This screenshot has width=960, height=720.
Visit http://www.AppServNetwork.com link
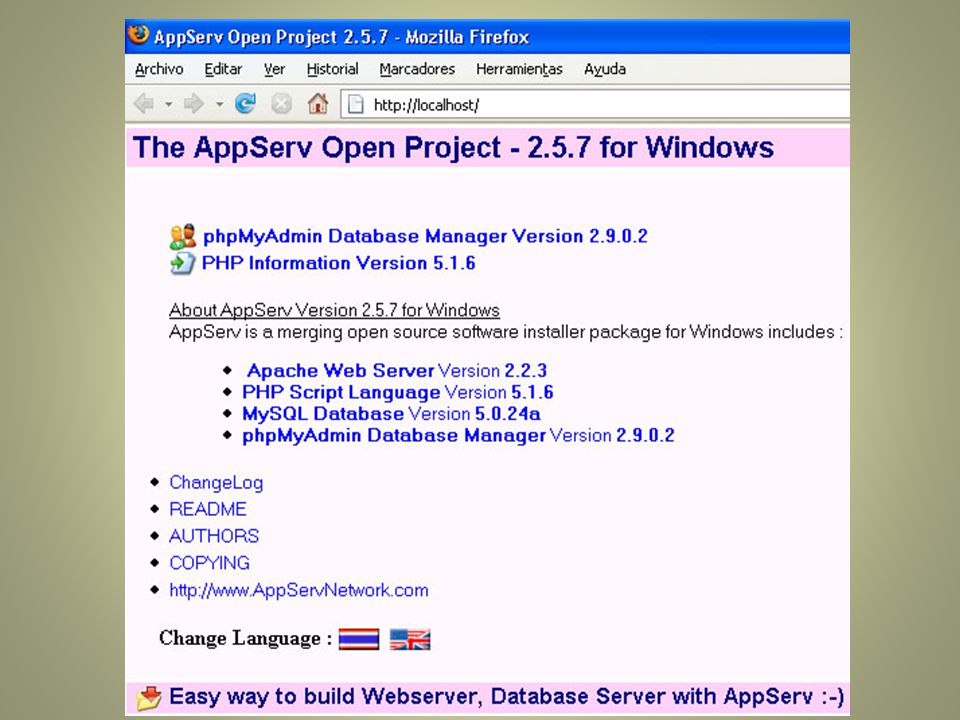[x=299, y=590]
